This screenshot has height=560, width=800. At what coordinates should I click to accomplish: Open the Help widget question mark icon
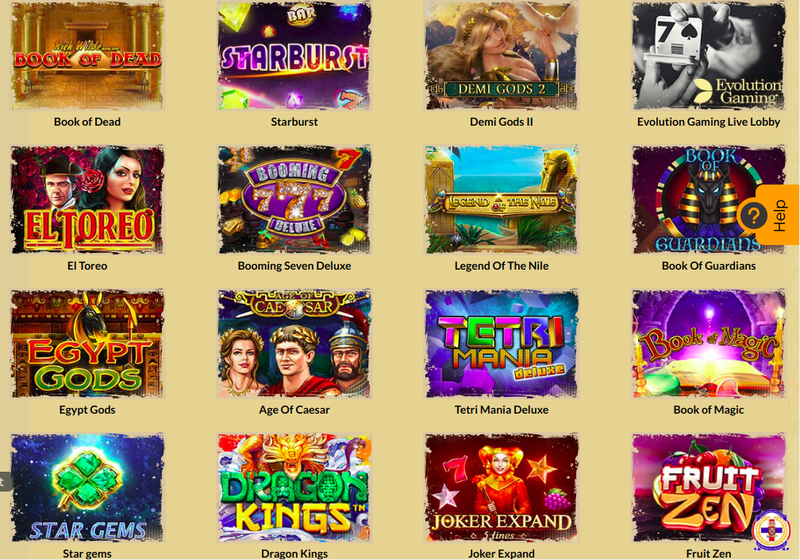tap(753, 215)
